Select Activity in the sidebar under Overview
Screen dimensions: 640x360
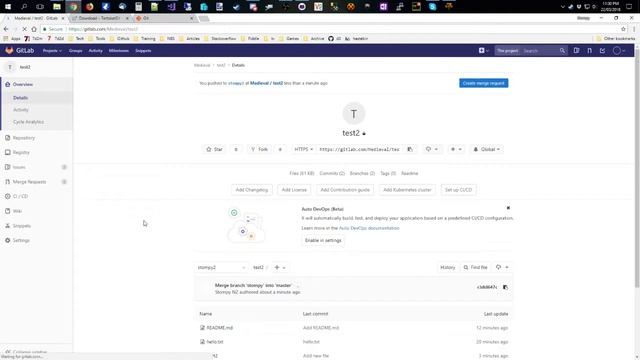[x=21, y=110]
